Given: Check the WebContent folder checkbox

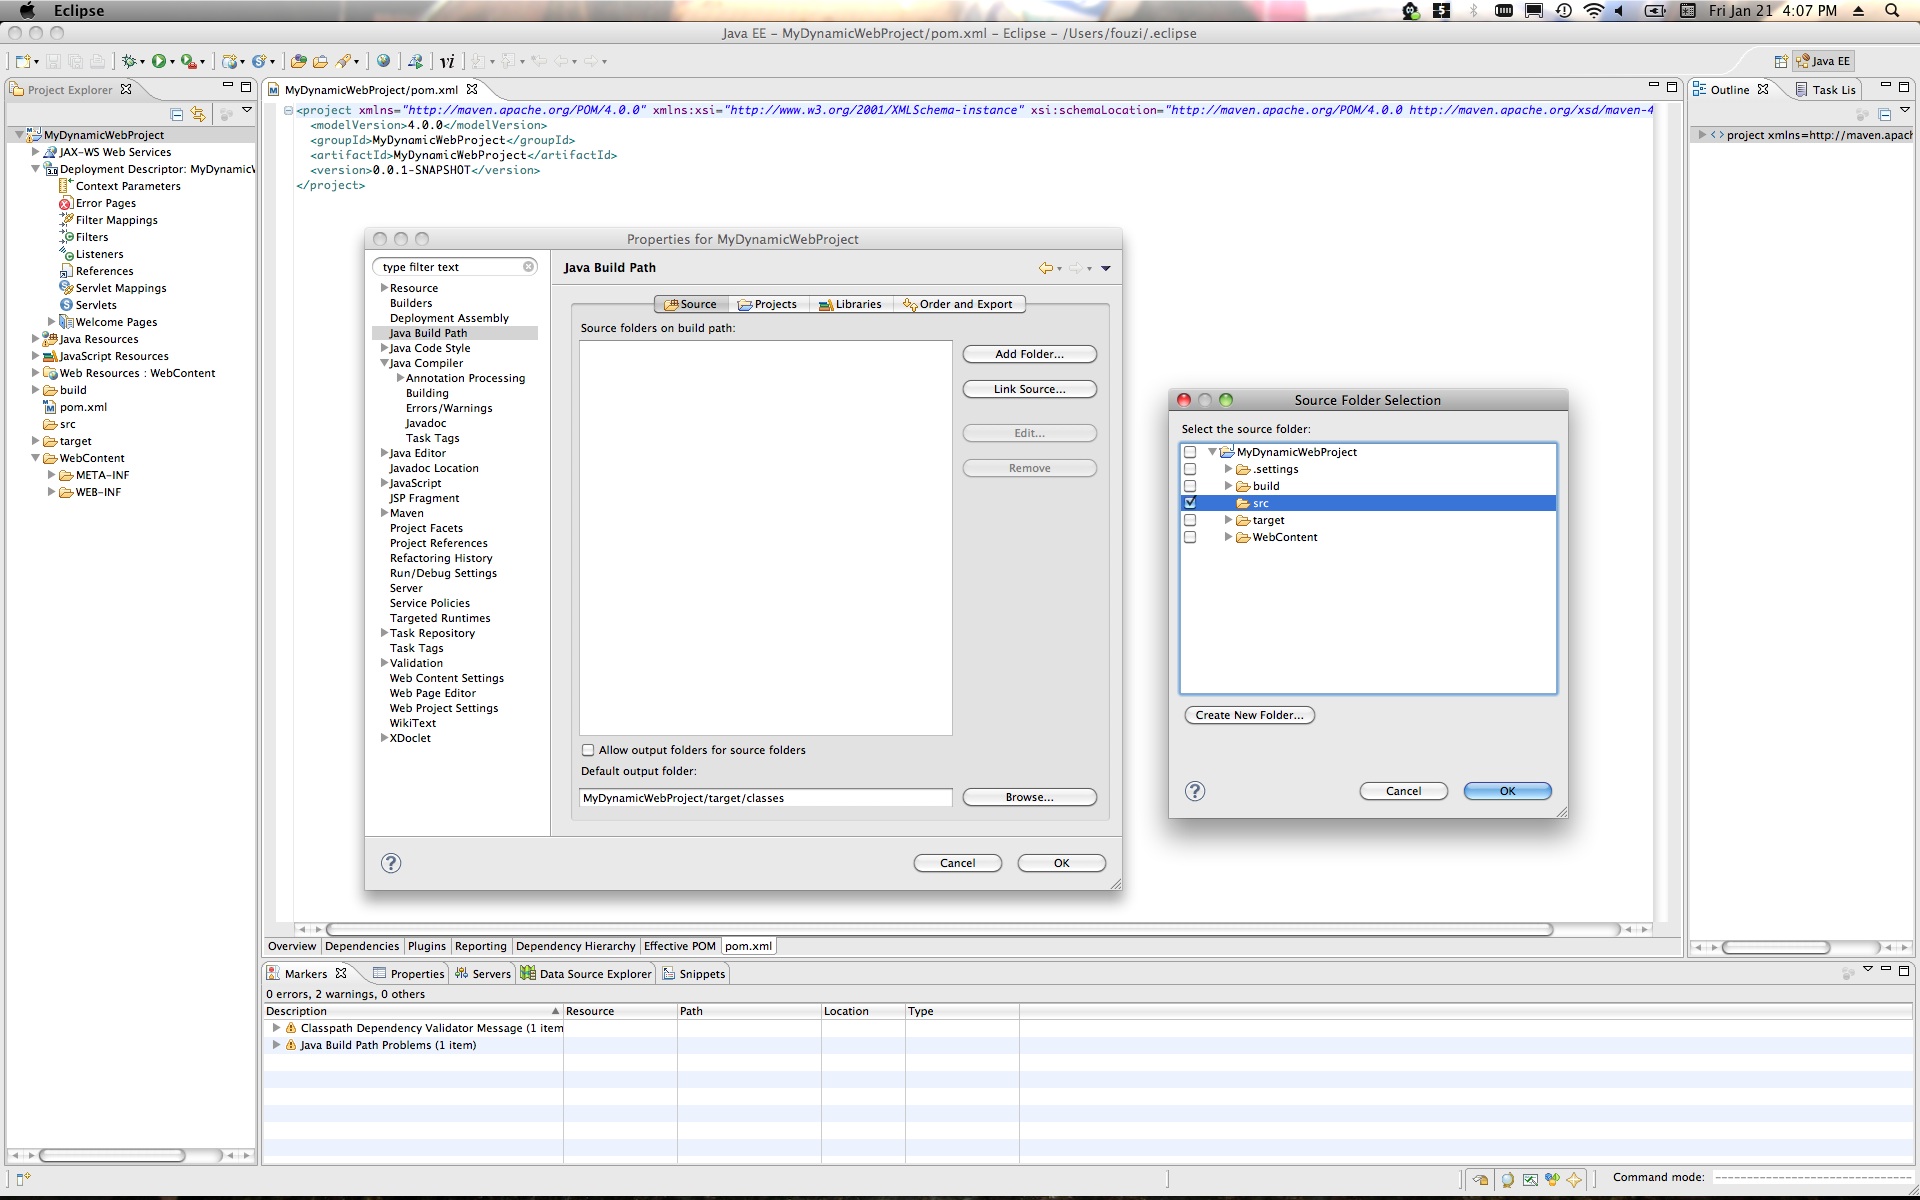Looking at the screenshot, I should pos(1190,537).
